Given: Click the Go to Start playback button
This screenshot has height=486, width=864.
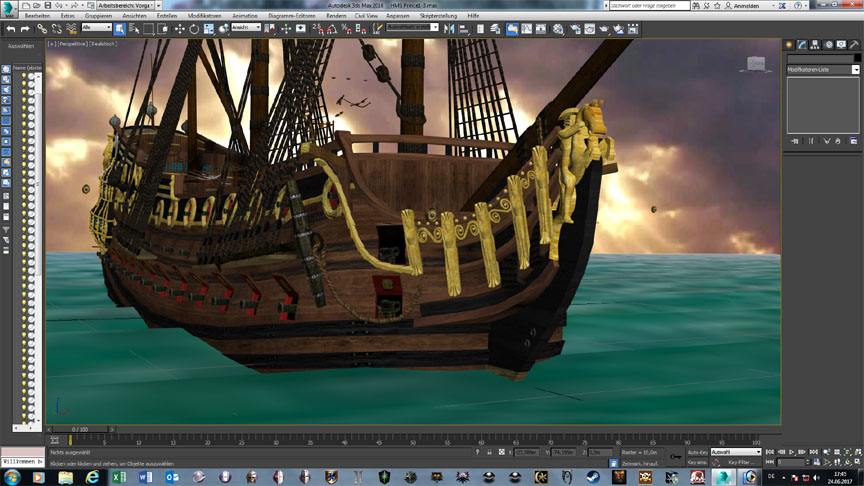Looking at the screenshot, I should click(770, 452).
